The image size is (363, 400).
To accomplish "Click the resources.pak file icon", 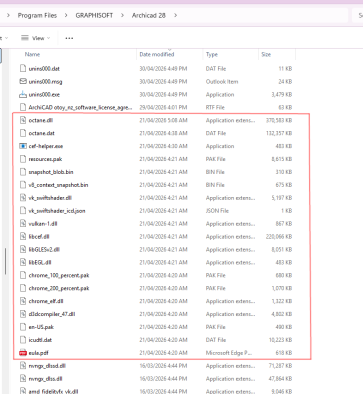I will tap(23, 159).
